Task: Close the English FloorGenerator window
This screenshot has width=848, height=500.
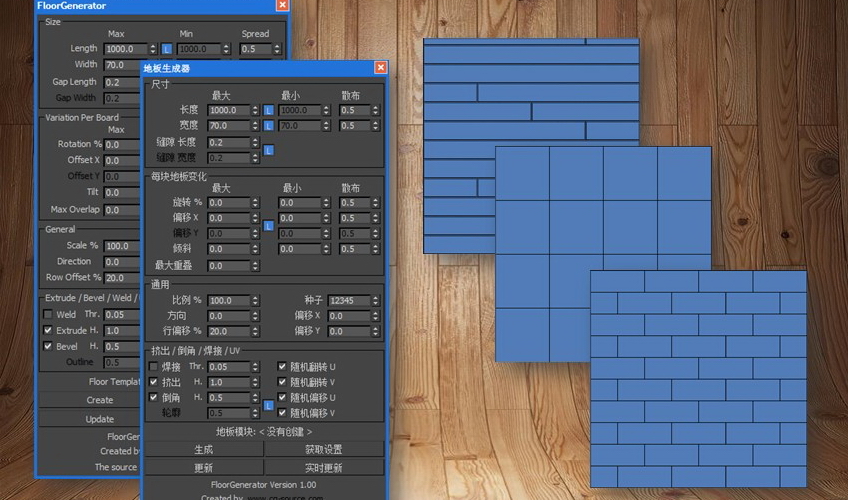Action: point(282,5)
